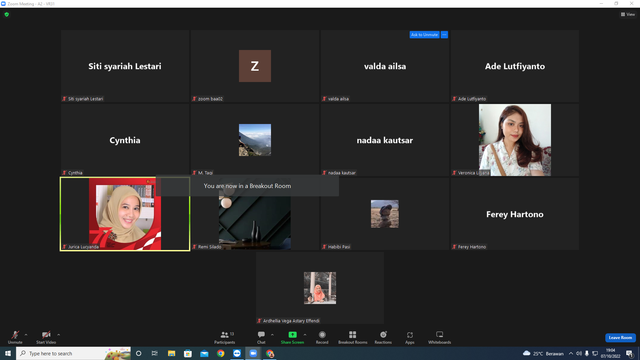Select the Ade Lutfiyanto participant tile
Viewport: 640px width, 360px height.
point(515,66)
